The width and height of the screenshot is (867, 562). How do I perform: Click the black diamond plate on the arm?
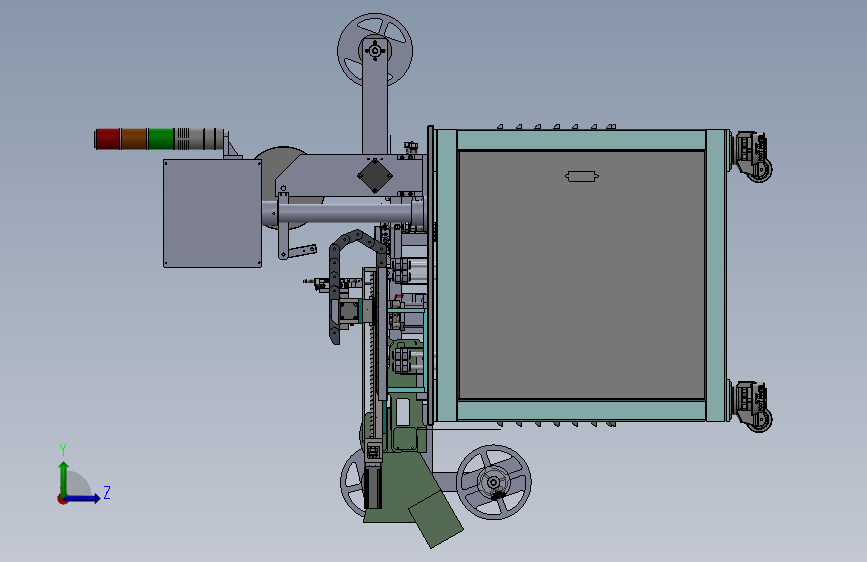(x=375, y=176)
